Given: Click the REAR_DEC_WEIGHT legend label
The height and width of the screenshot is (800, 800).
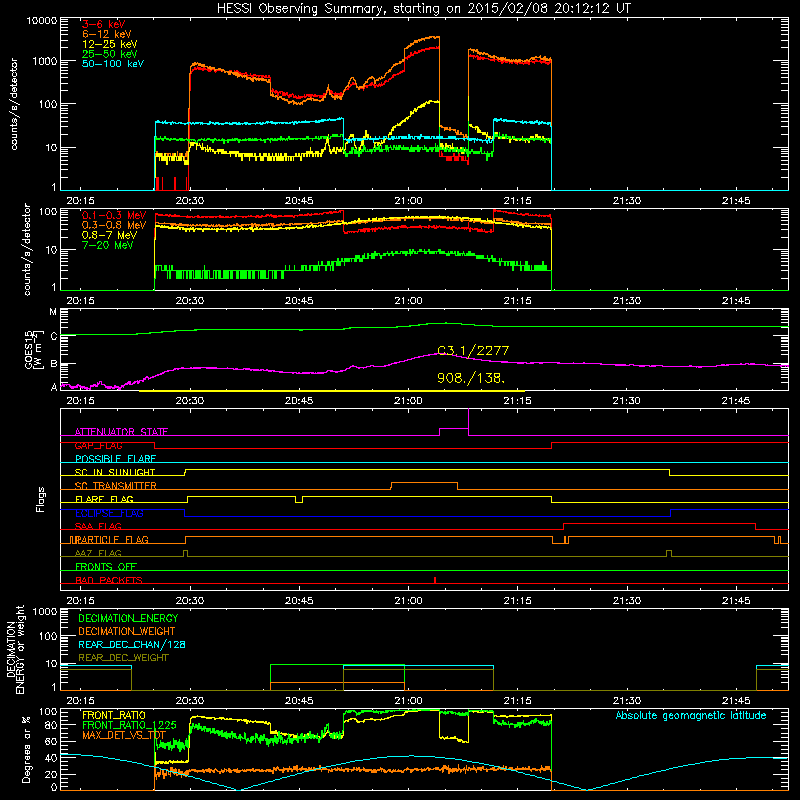Looking at the screenshot, I should tap(123, 658).
